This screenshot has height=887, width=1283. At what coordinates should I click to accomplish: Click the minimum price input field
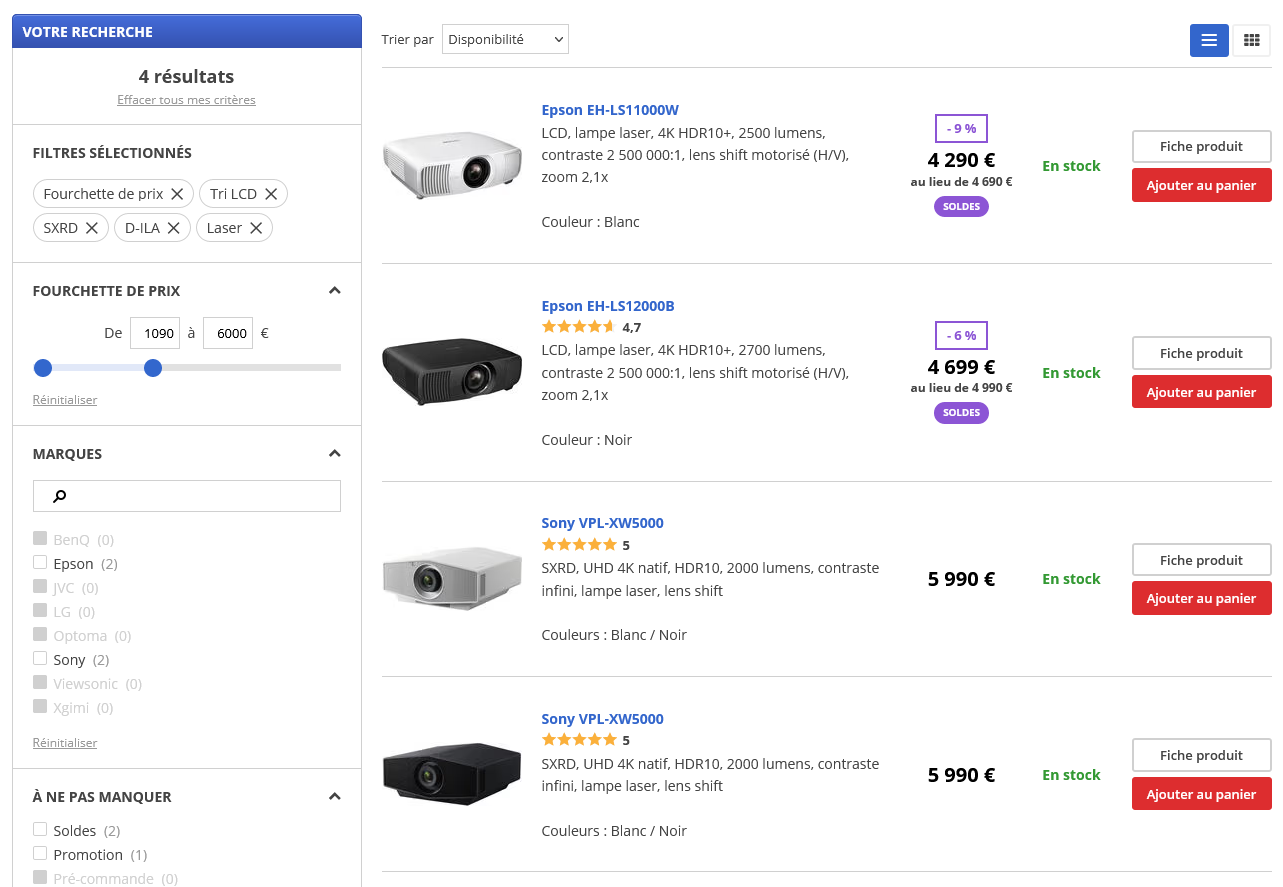tap(155, 333)
